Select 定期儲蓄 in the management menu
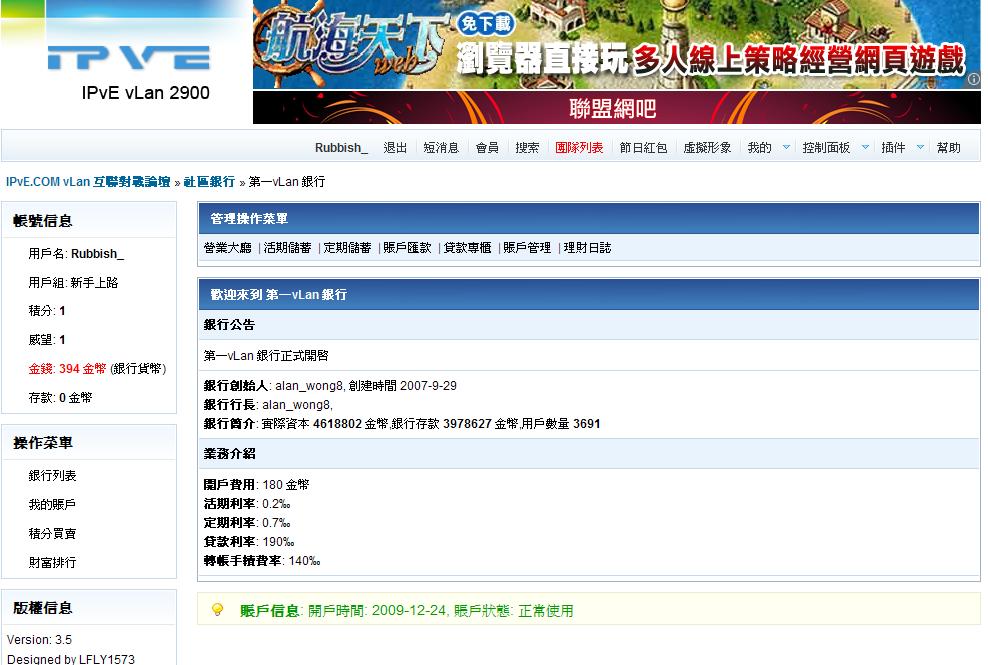988x665 pixels. click(x=348, y=248)
